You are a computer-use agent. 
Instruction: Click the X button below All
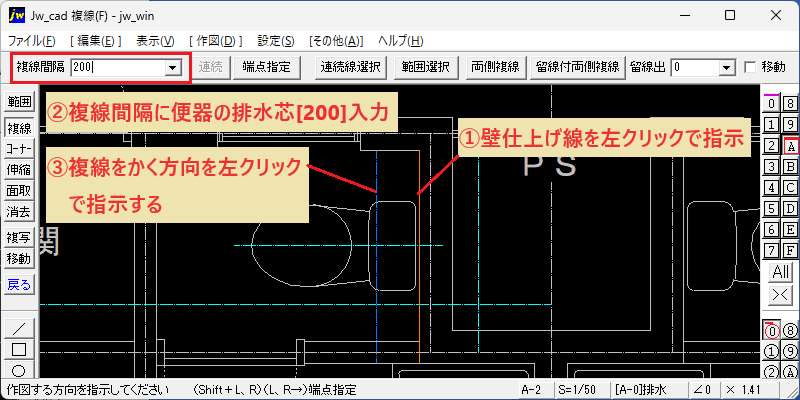click(781, 295)
